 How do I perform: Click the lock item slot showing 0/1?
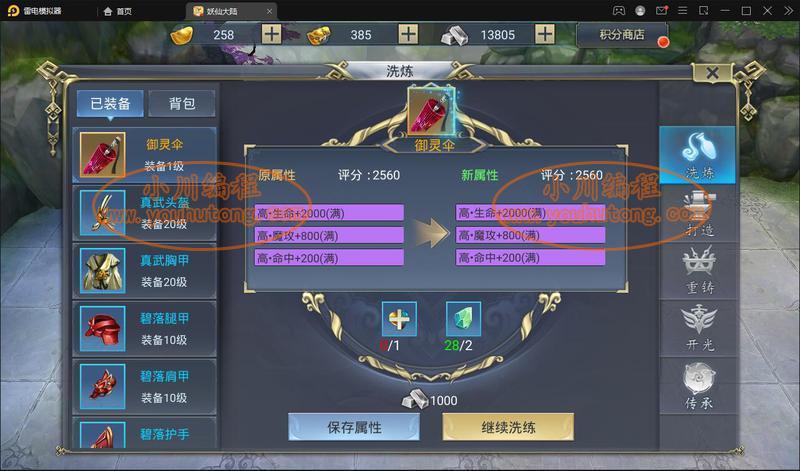click(x=399, y=319)
